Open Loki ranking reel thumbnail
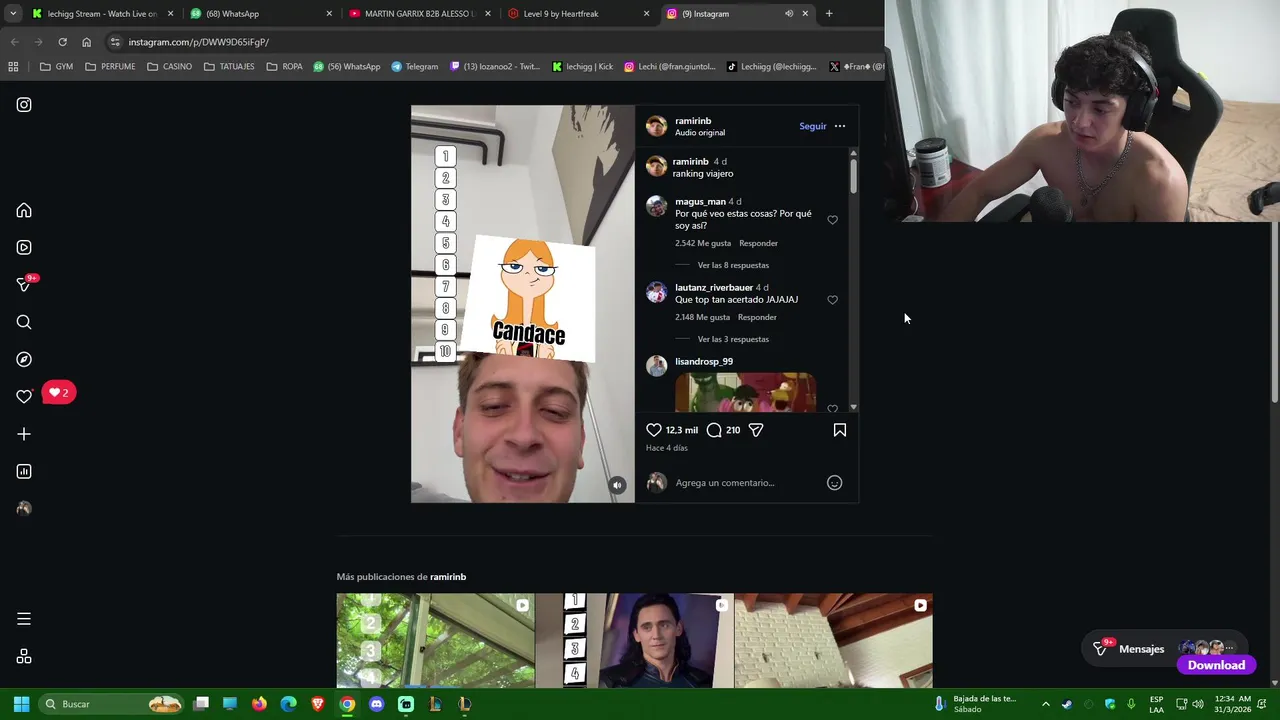This screenshot has width=1280, height=720. pos(634,640)
